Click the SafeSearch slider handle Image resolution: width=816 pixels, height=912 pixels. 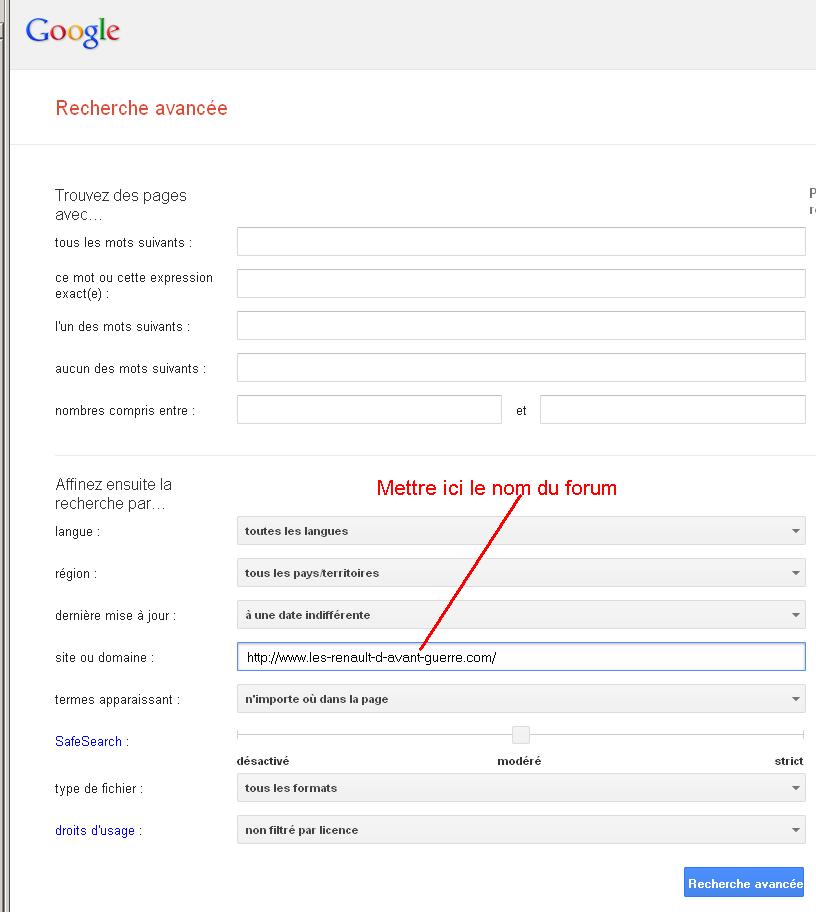pos(521,735)
